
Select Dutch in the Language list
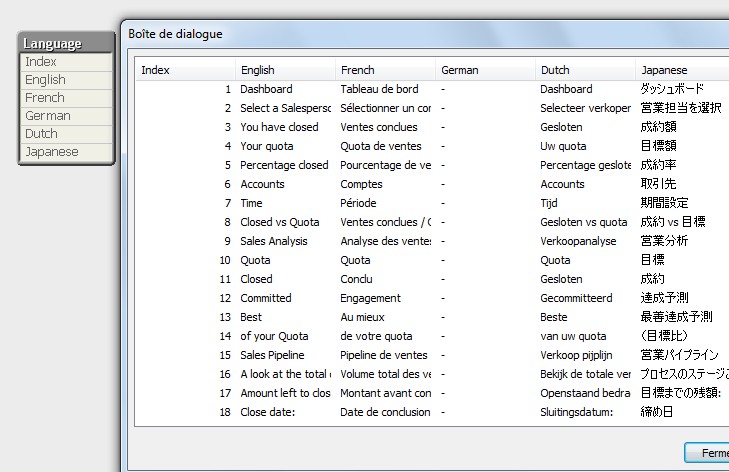click(x=66, y=134)
